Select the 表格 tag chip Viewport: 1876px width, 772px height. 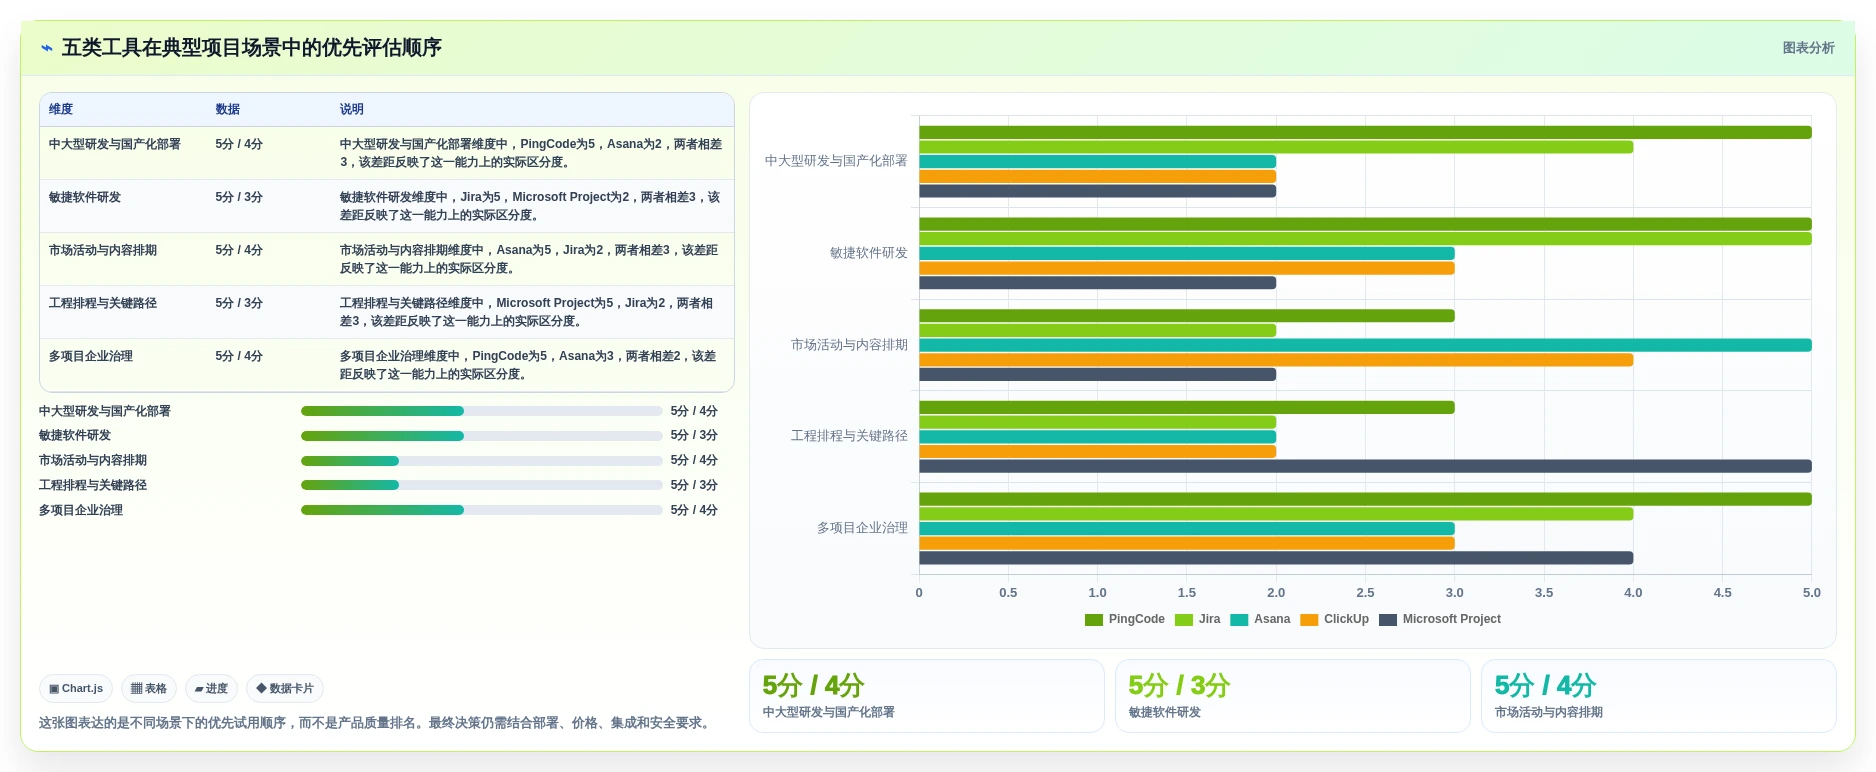(149, 689)
